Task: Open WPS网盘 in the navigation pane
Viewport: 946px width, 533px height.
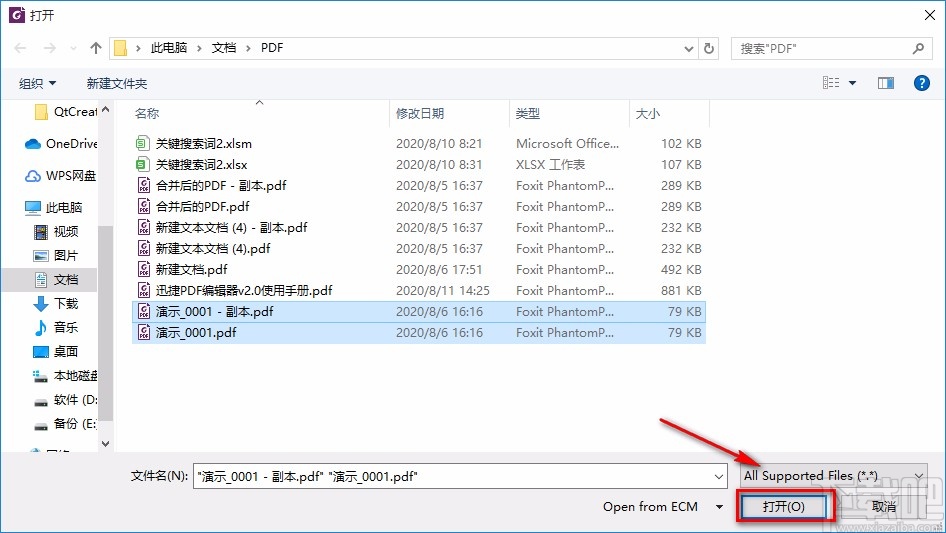Action: [60, 176]
